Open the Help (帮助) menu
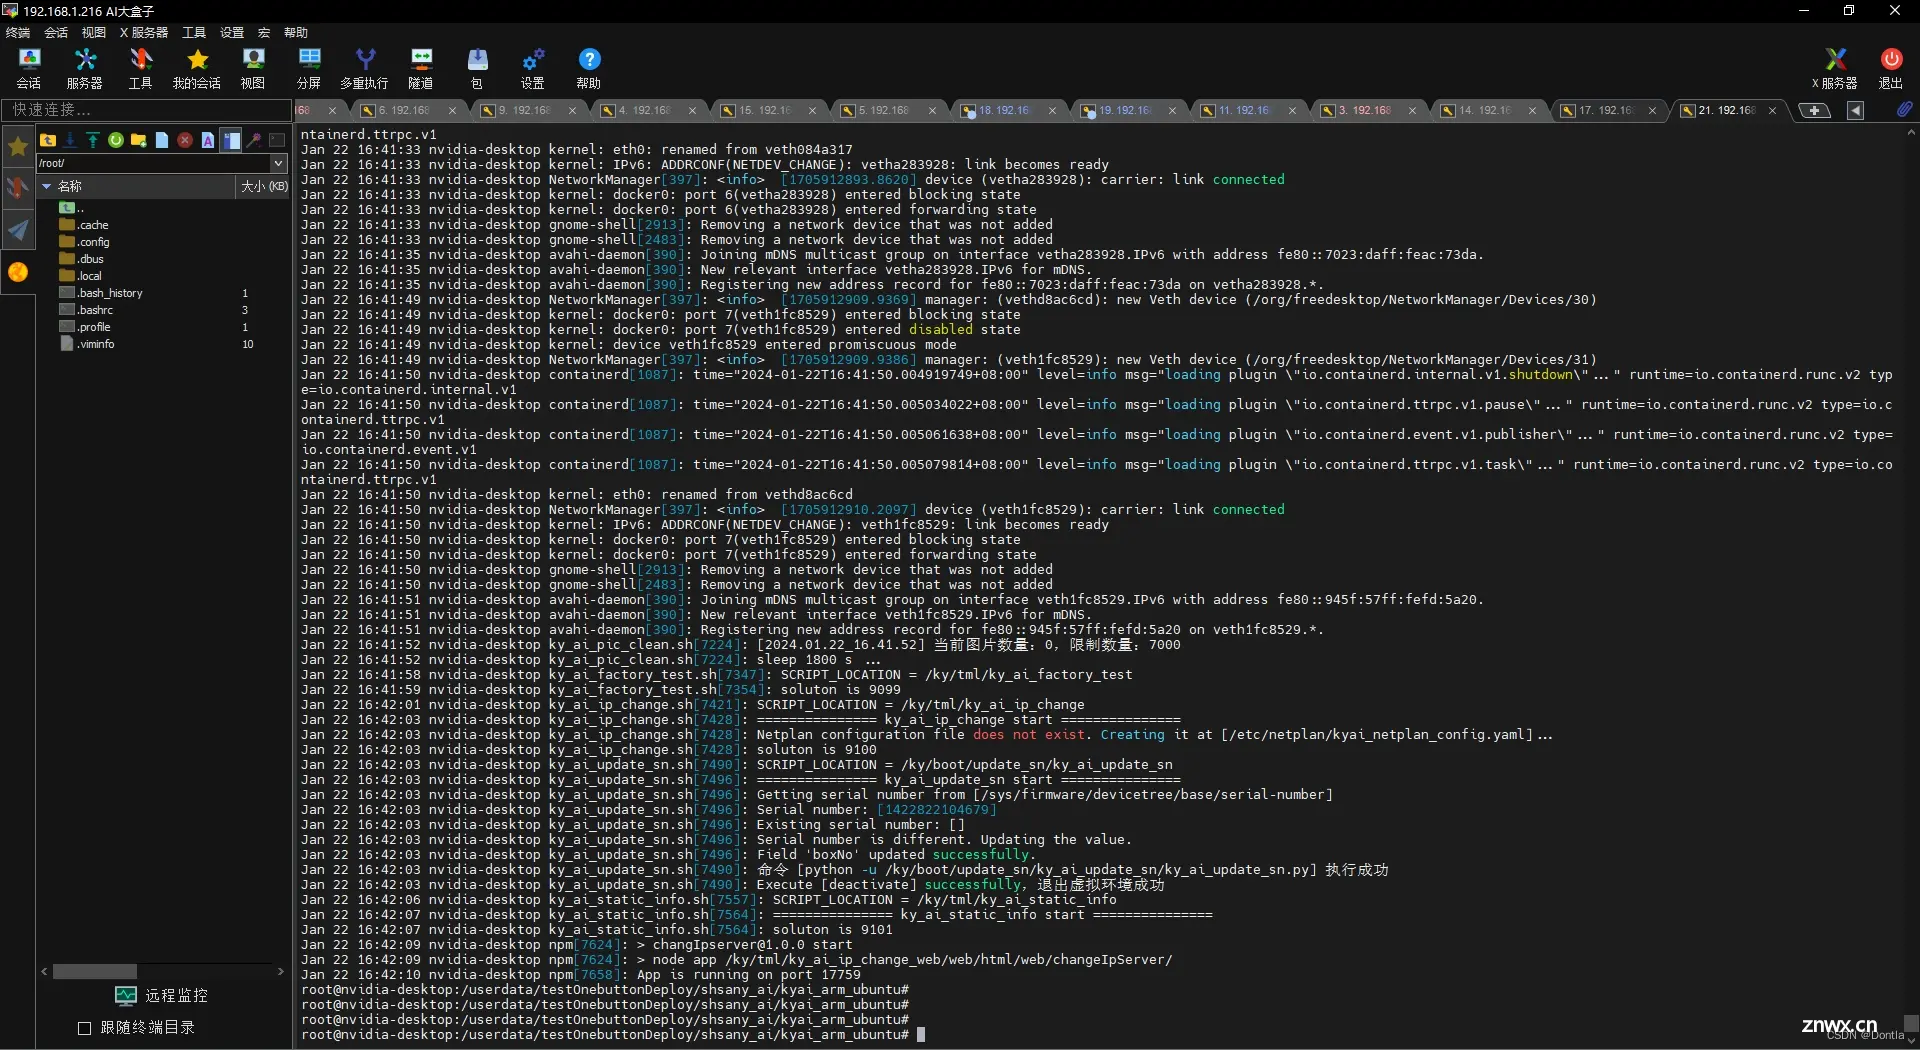This screenshot has height=1050, width=1920. point(296,32)
